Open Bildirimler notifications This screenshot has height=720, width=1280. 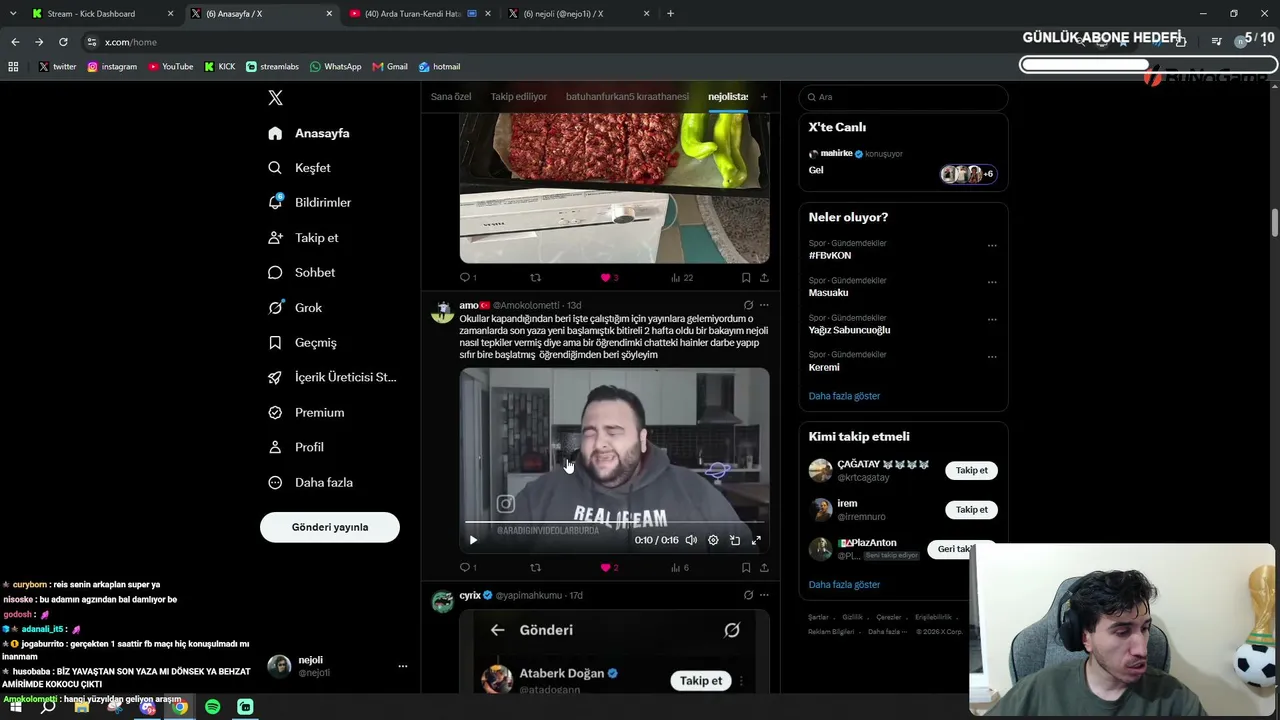pyautogui.click(x=309, y=203)
